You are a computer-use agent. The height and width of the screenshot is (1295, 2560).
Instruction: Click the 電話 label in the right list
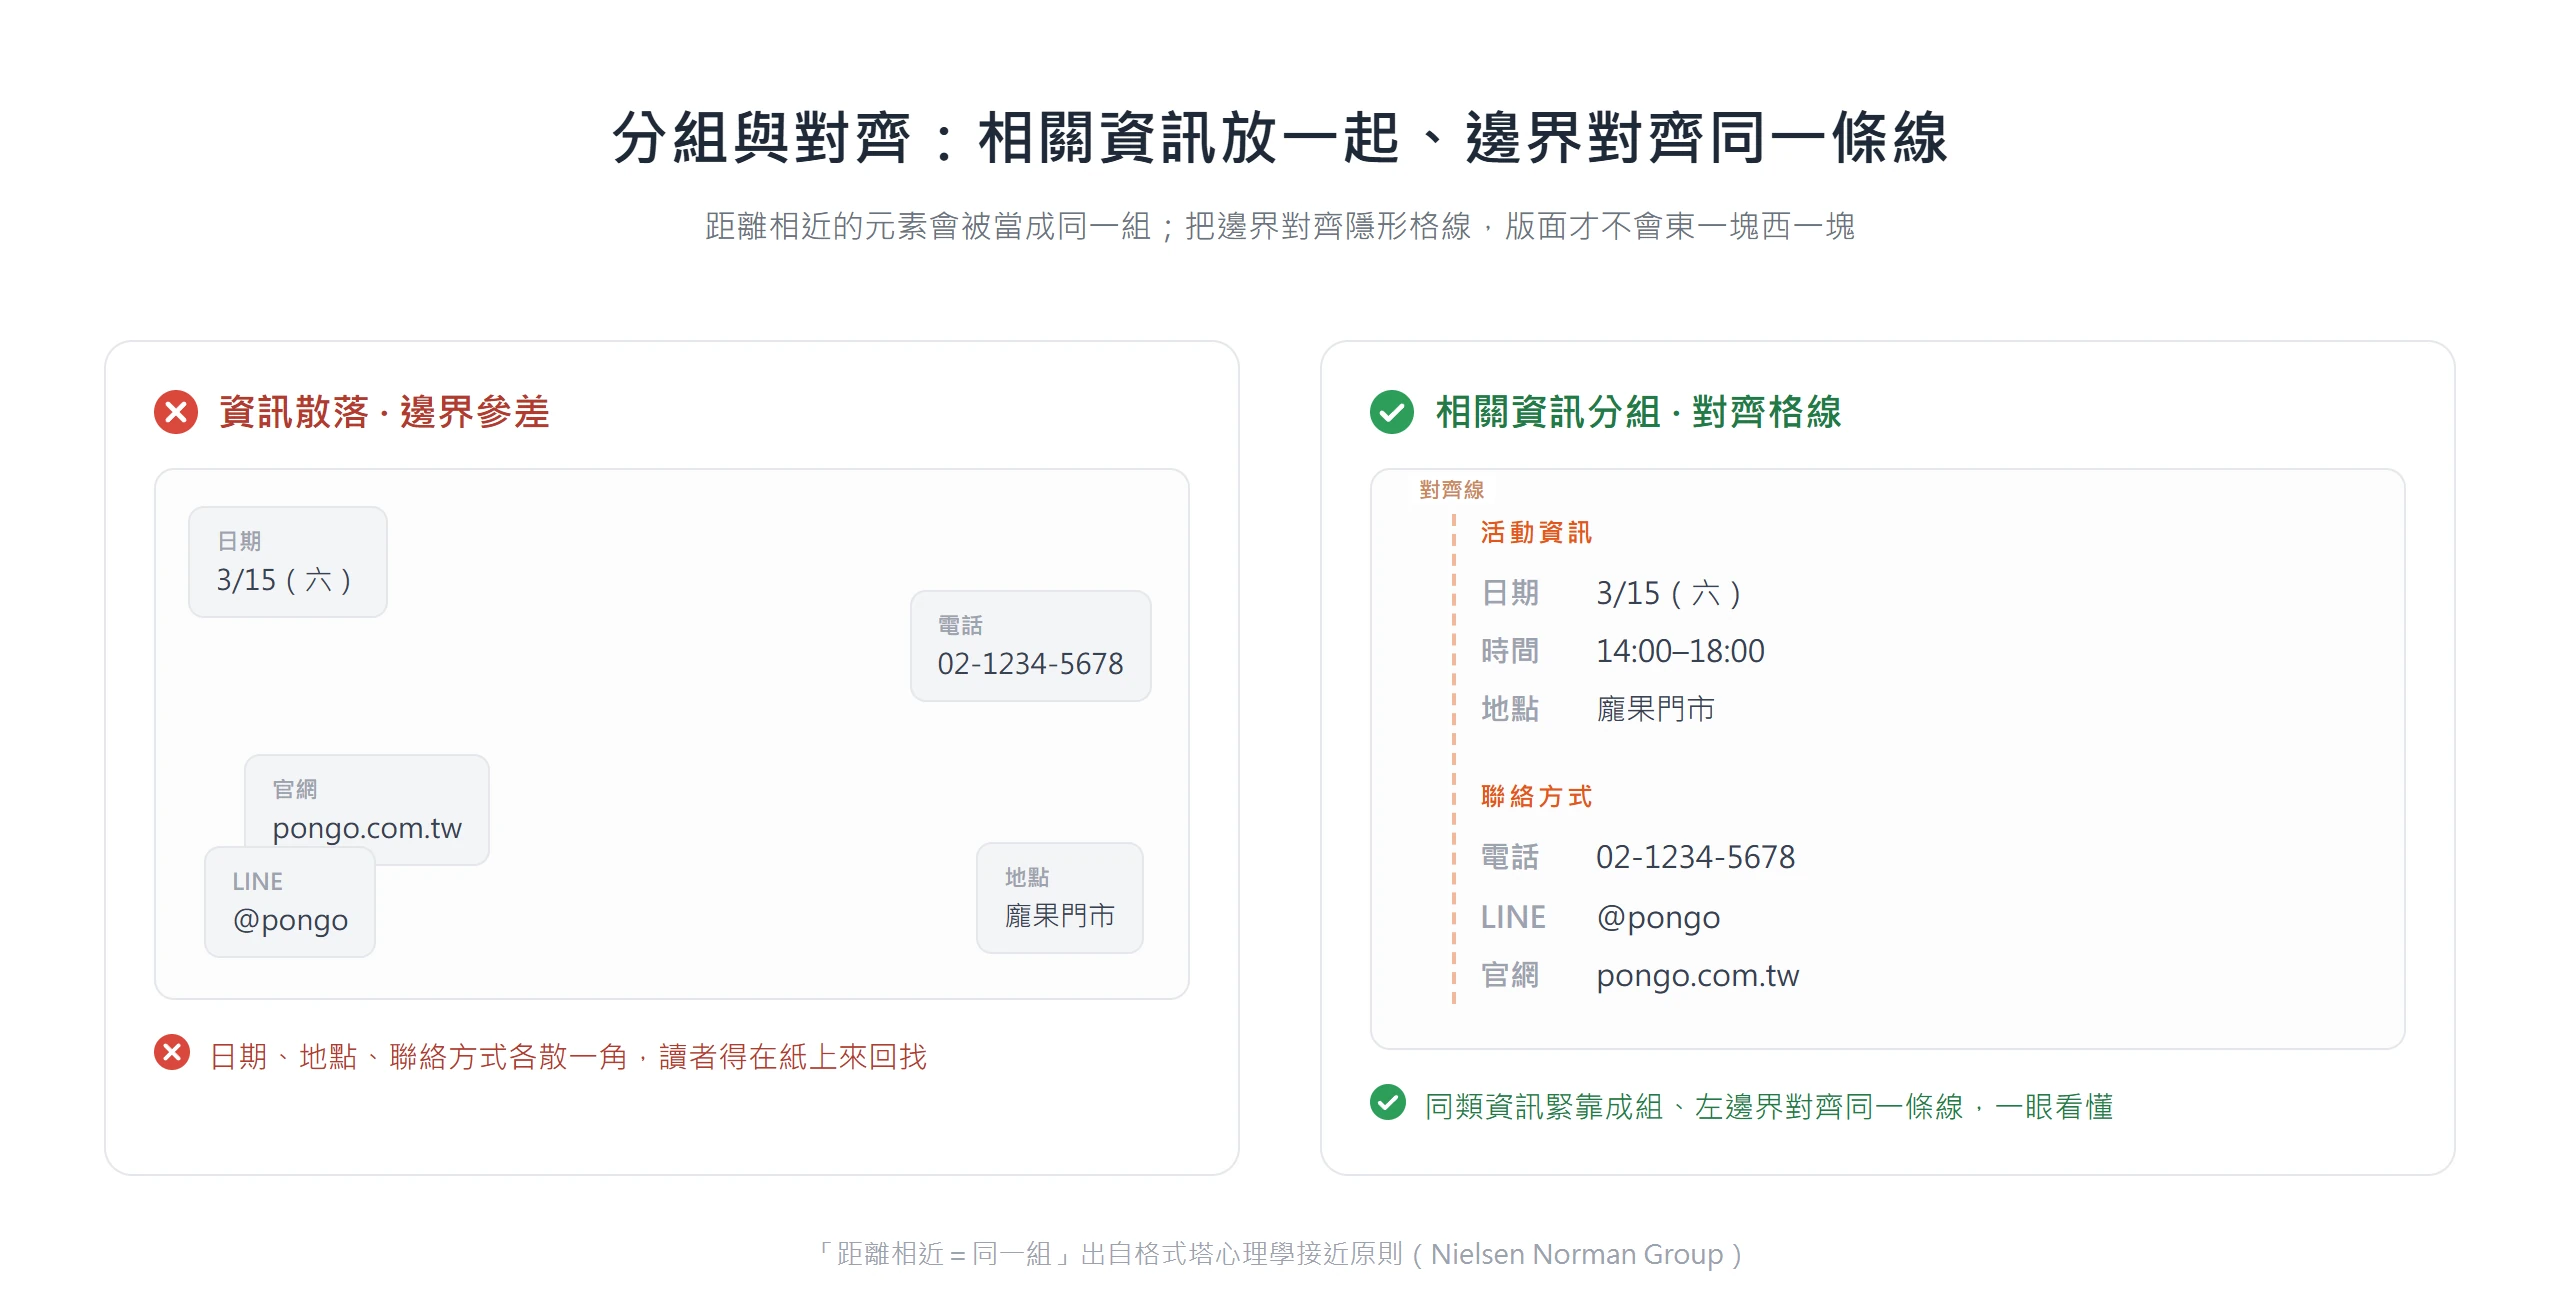tap(1510, 857)
